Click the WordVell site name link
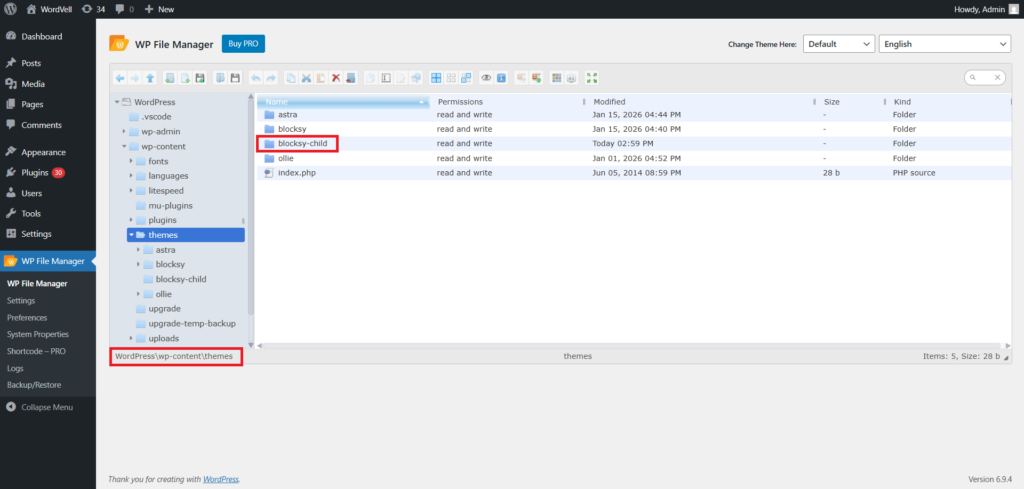This screenshot has width=1024, height=489. click(50, 9)
